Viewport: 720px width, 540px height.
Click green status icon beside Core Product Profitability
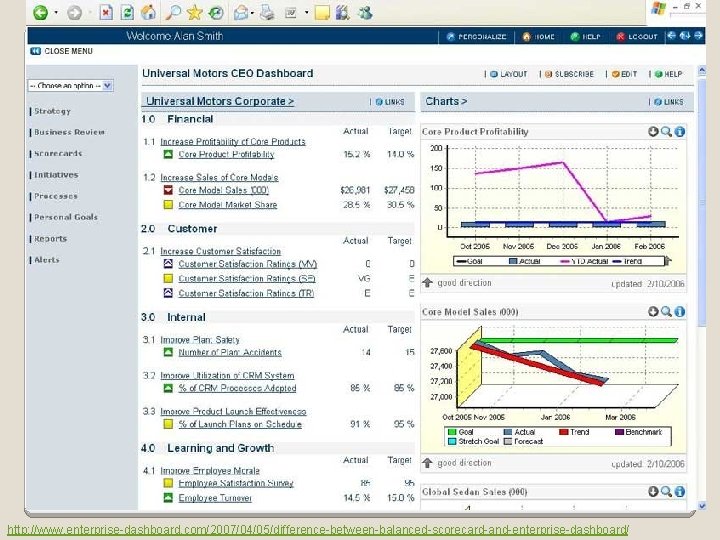point(168,154)
